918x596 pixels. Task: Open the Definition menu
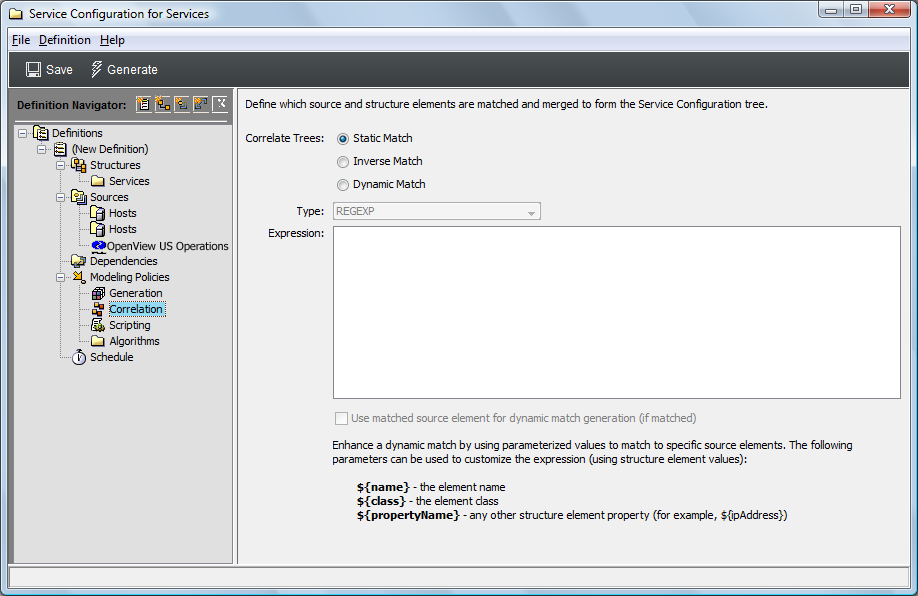[x=64, y=40]
